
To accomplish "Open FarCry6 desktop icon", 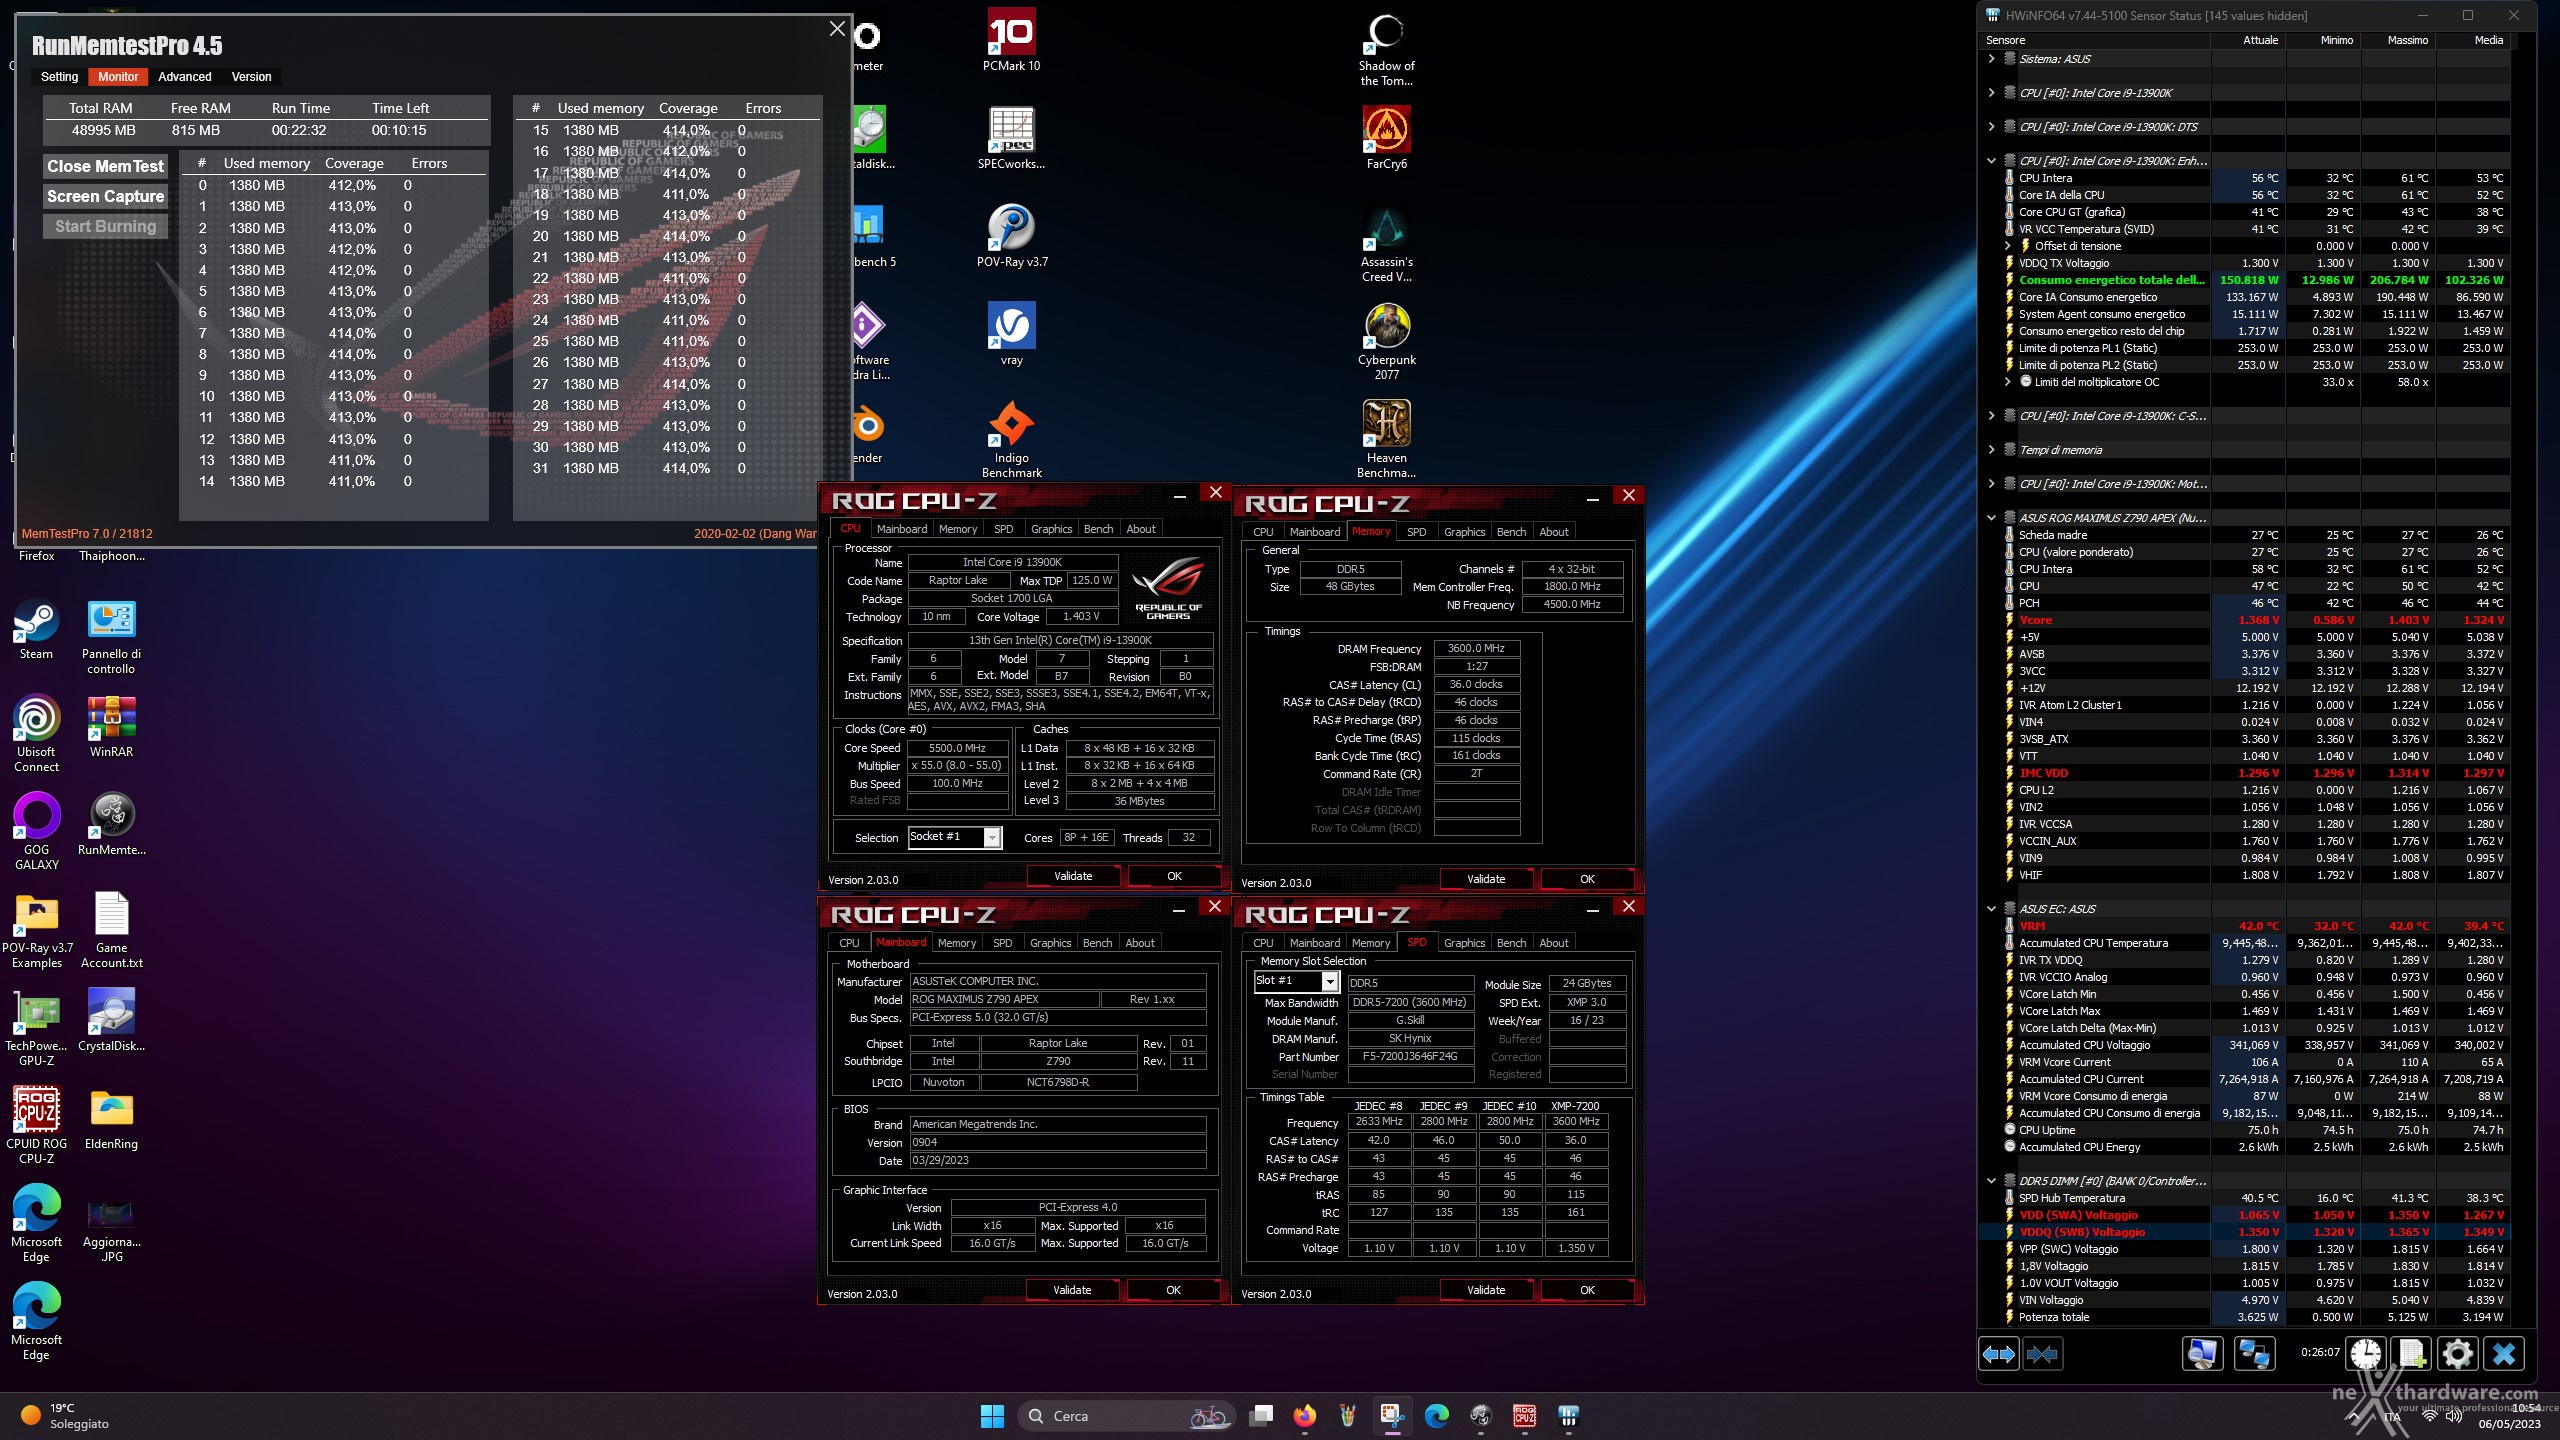I will coord(1386,138).
